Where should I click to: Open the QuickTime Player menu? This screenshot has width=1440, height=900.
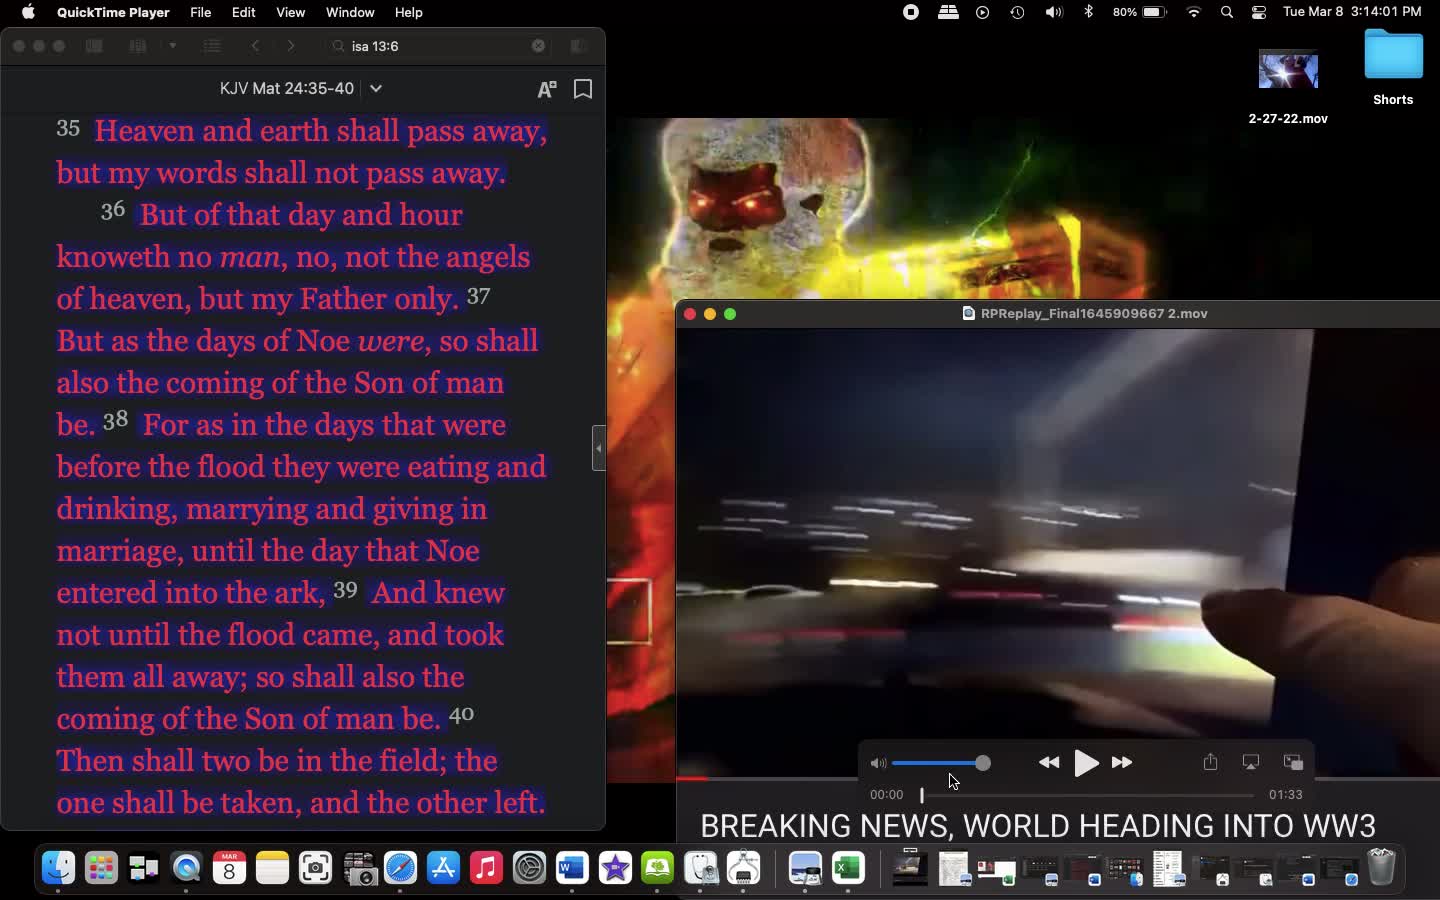[x=113, y=12]
